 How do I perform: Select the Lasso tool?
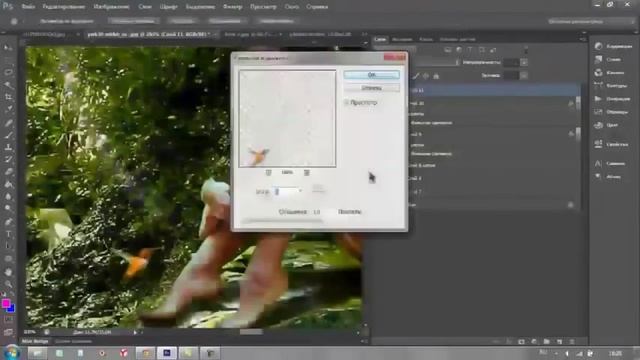[8, 72]
